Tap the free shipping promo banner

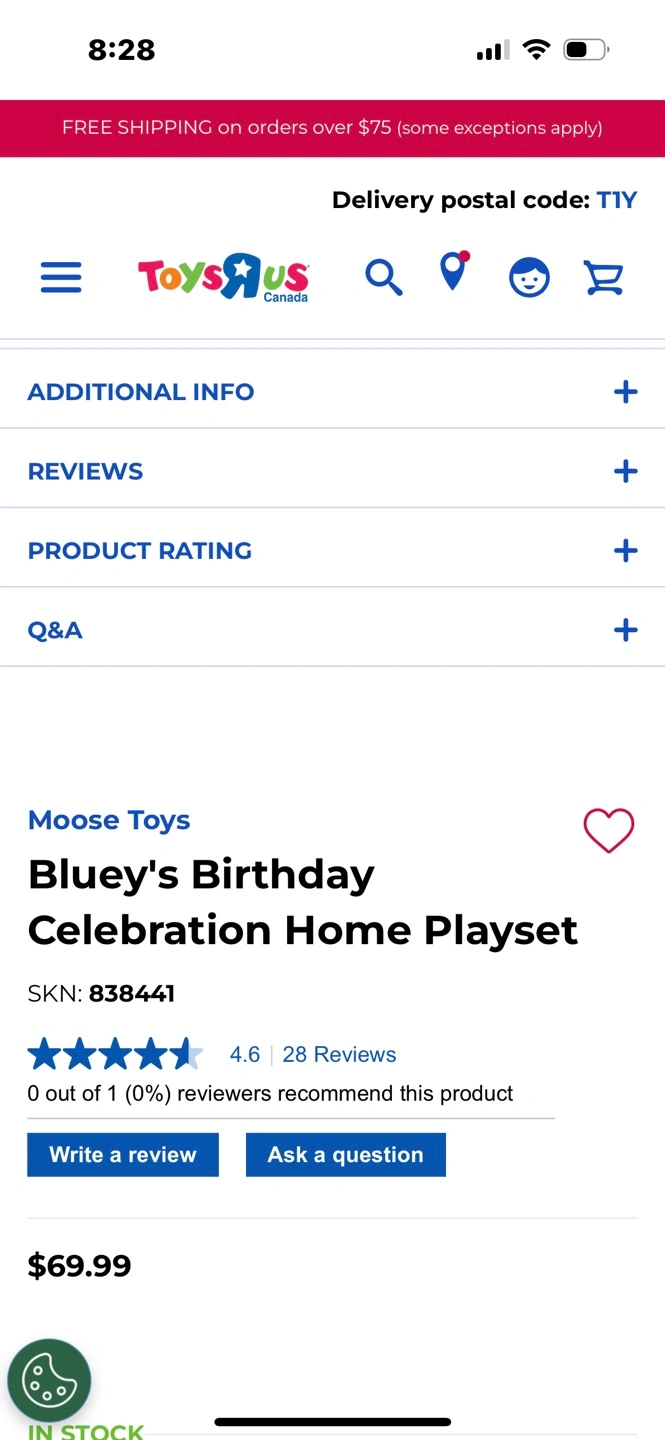coord(332,128)
